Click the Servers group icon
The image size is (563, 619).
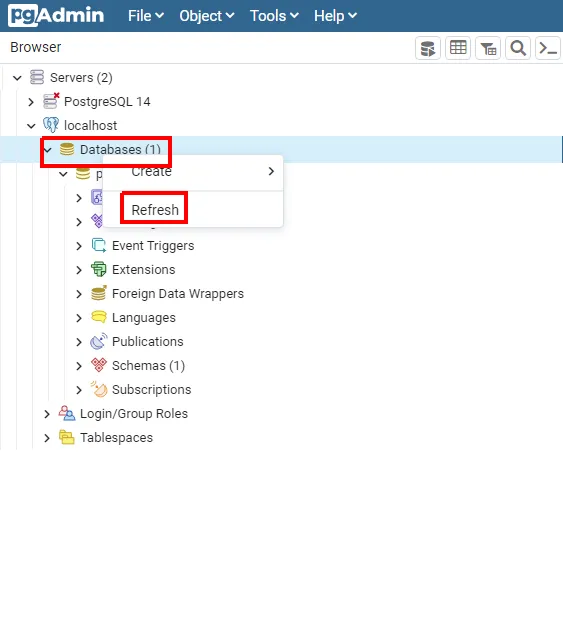(37, 77)
